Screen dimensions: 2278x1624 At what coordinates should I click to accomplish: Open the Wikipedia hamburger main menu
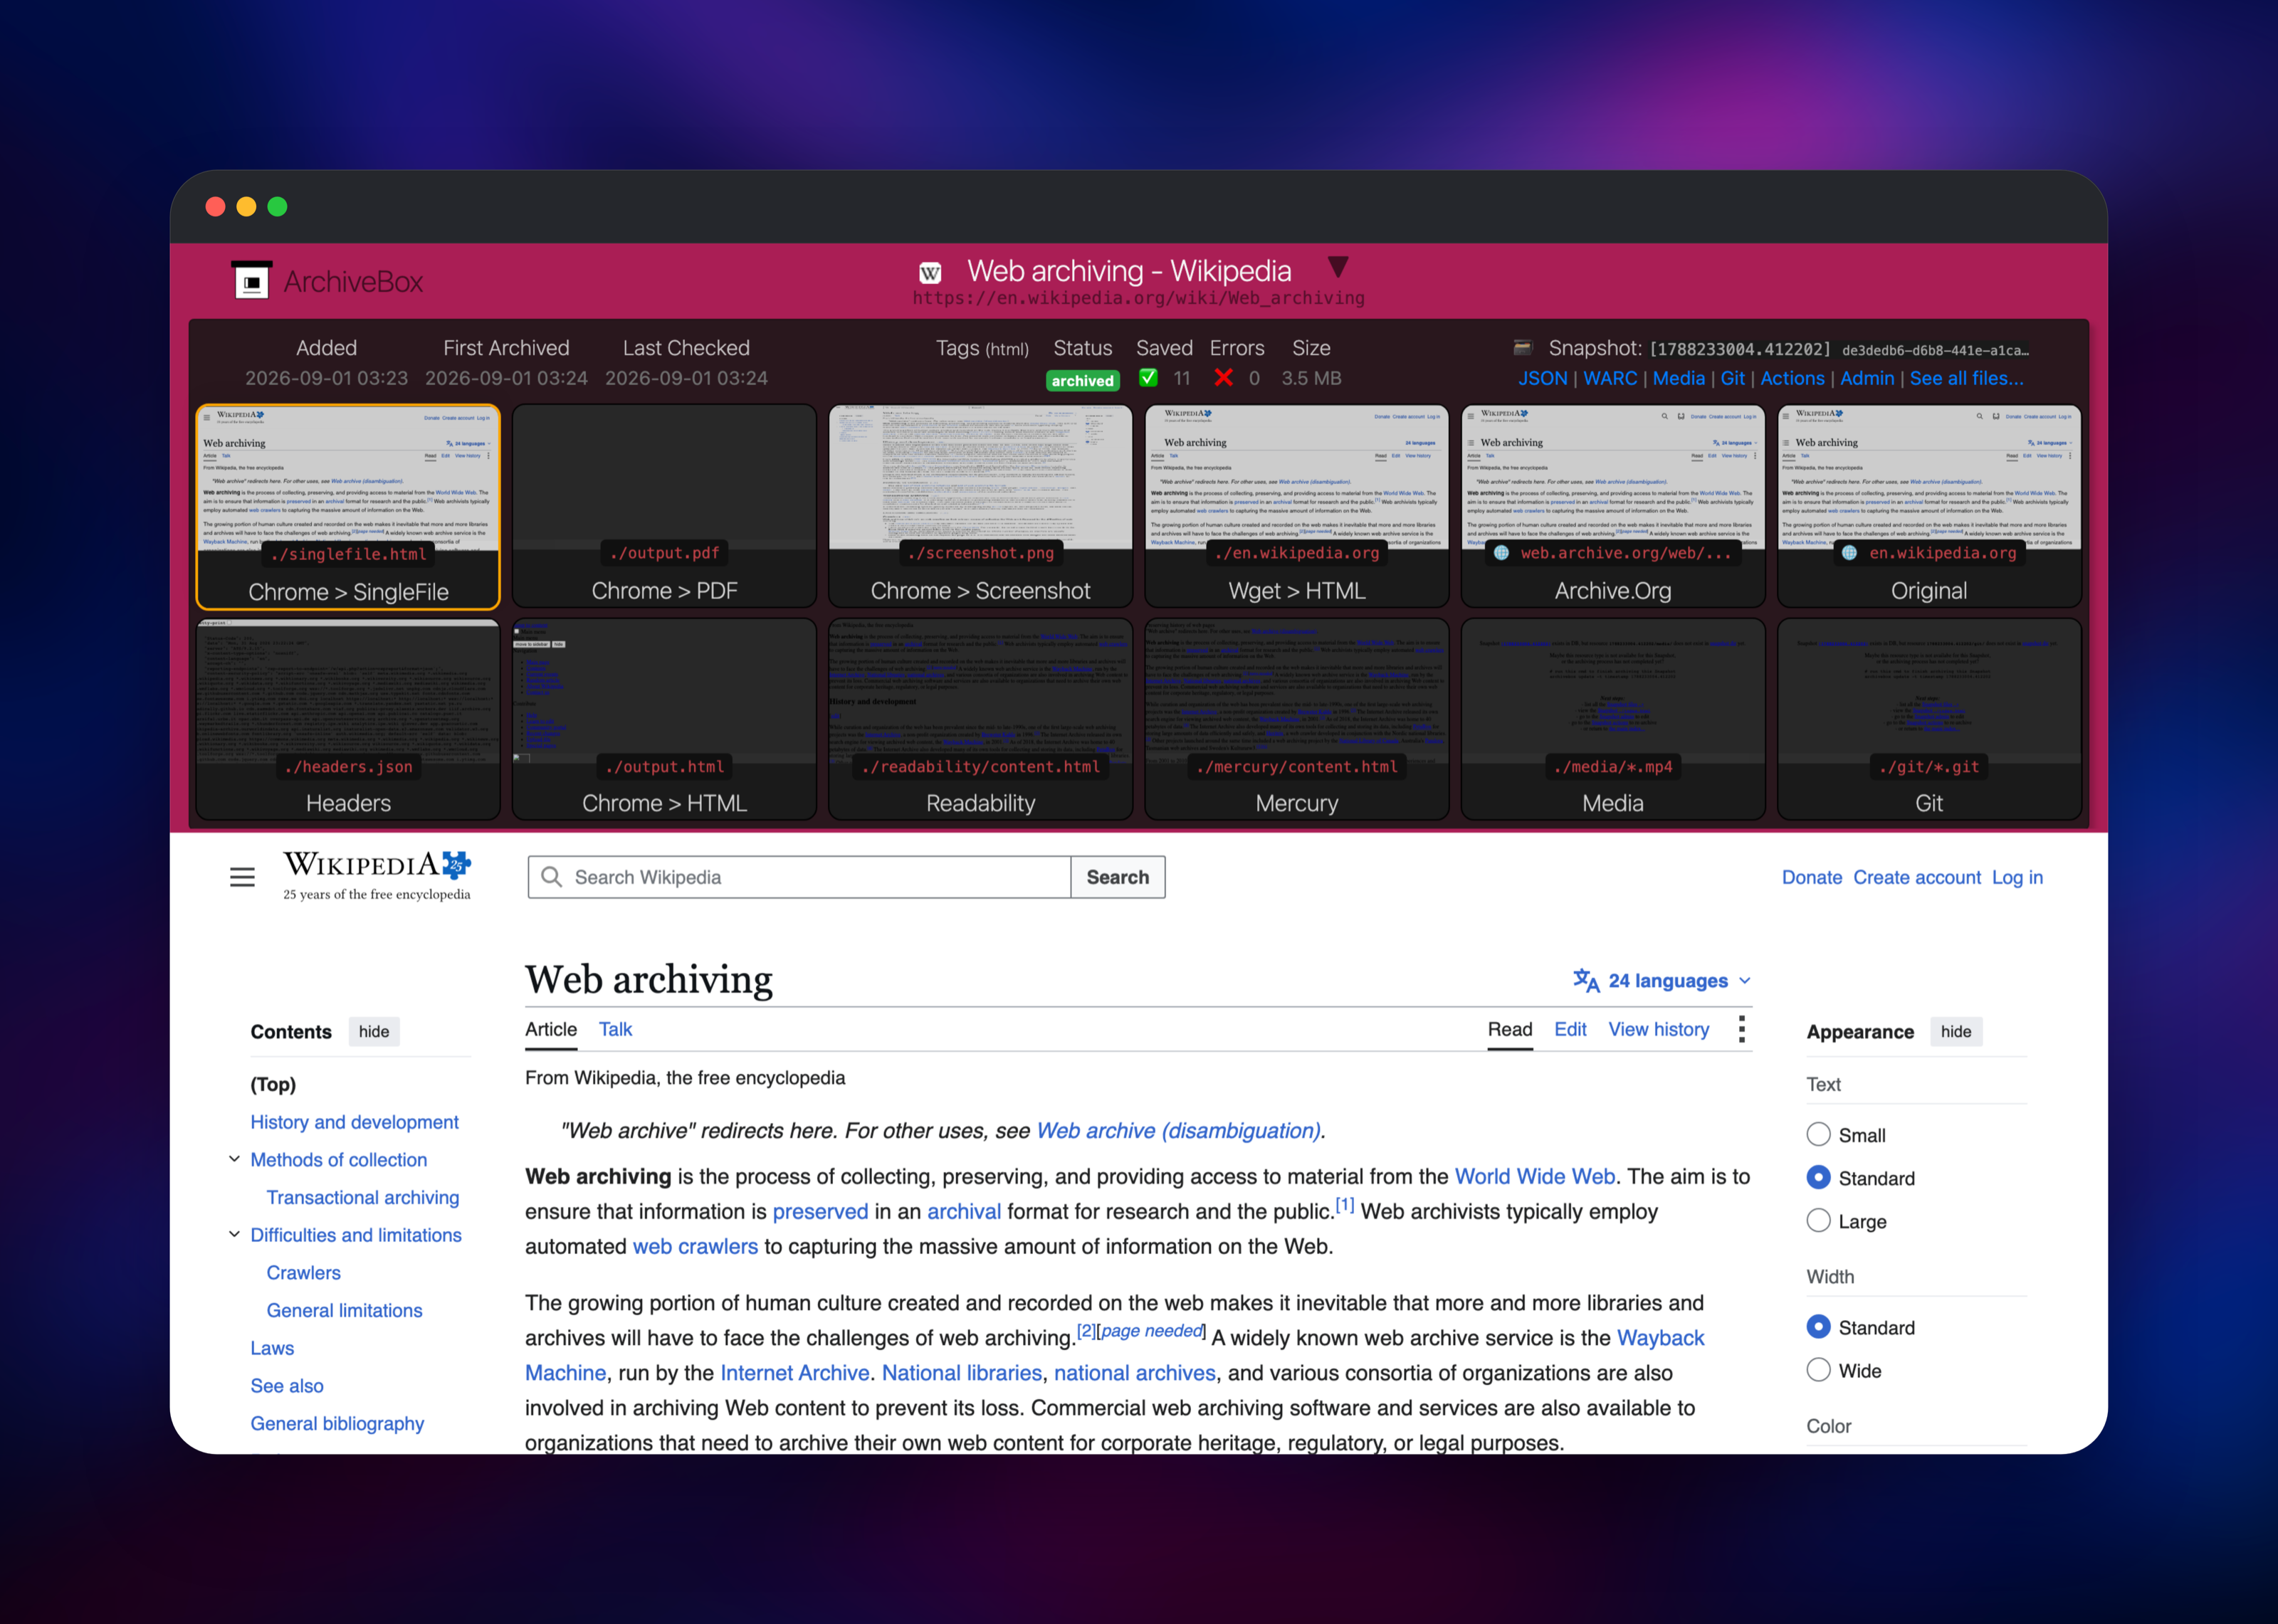coord(242,877)
